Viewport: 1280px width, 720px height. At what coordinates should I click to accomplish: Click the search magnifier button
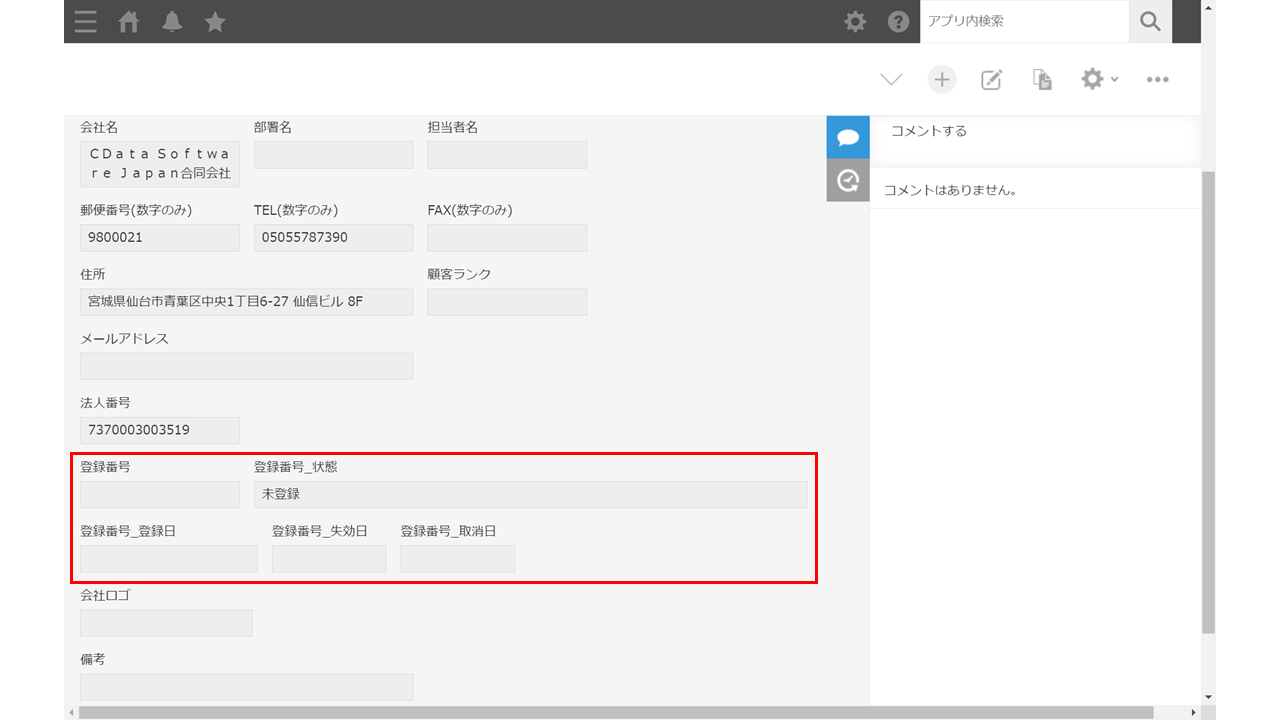(1150, 21)
